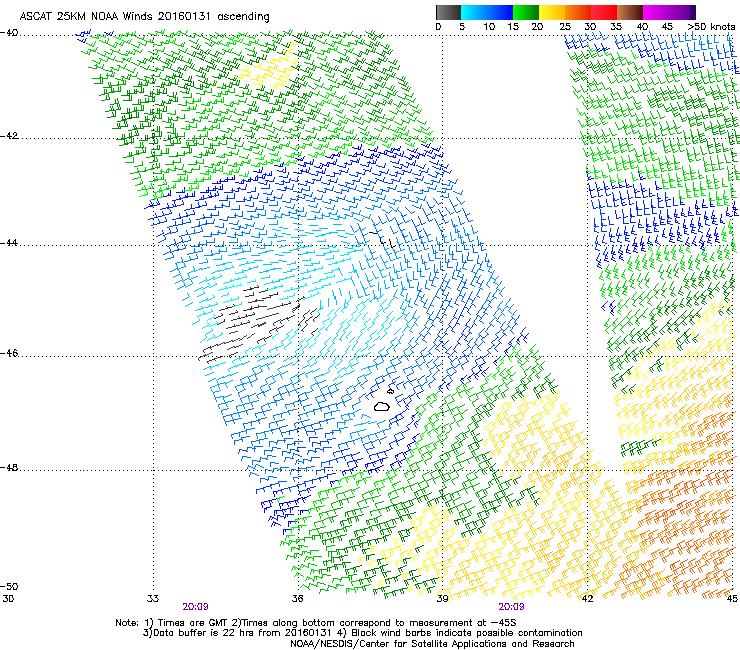Screen dimensions: 740x650
Task: Click the '-44' latitude axis label
Action: 9,243
